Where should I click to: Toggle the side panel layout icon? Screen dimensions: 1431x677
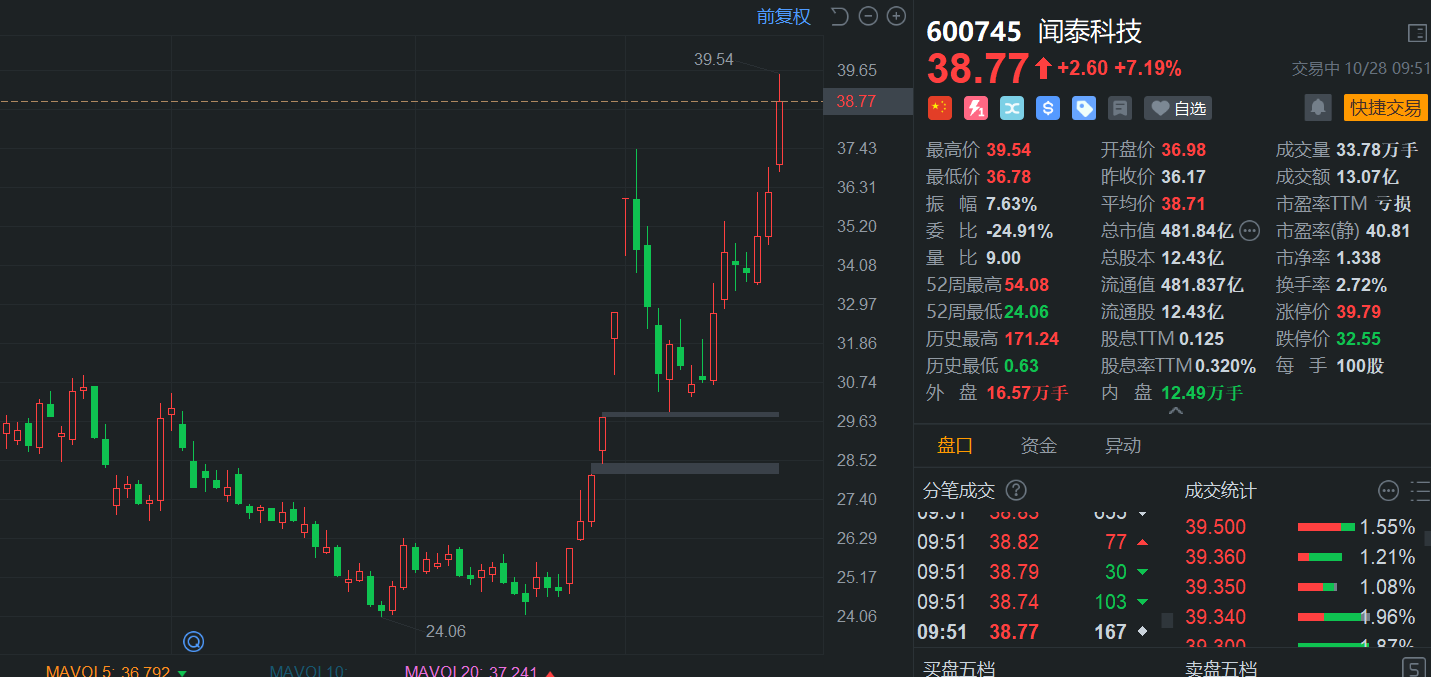[x=1416, y=33]
